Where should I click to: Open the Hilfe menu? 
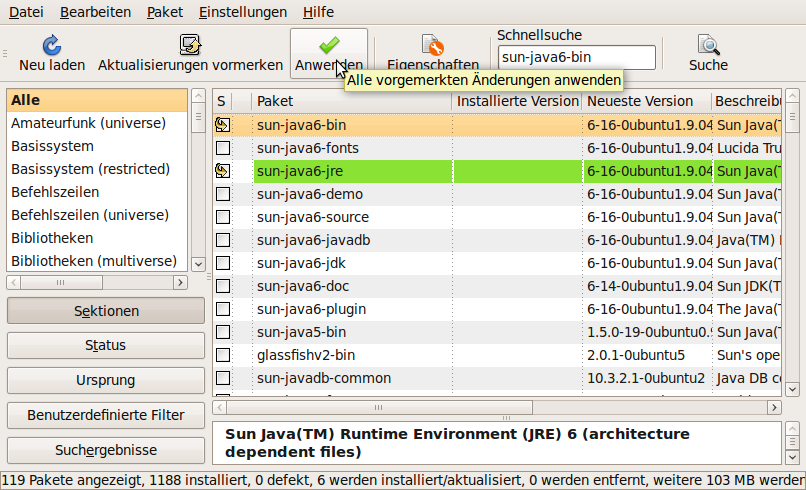point(318,12)
